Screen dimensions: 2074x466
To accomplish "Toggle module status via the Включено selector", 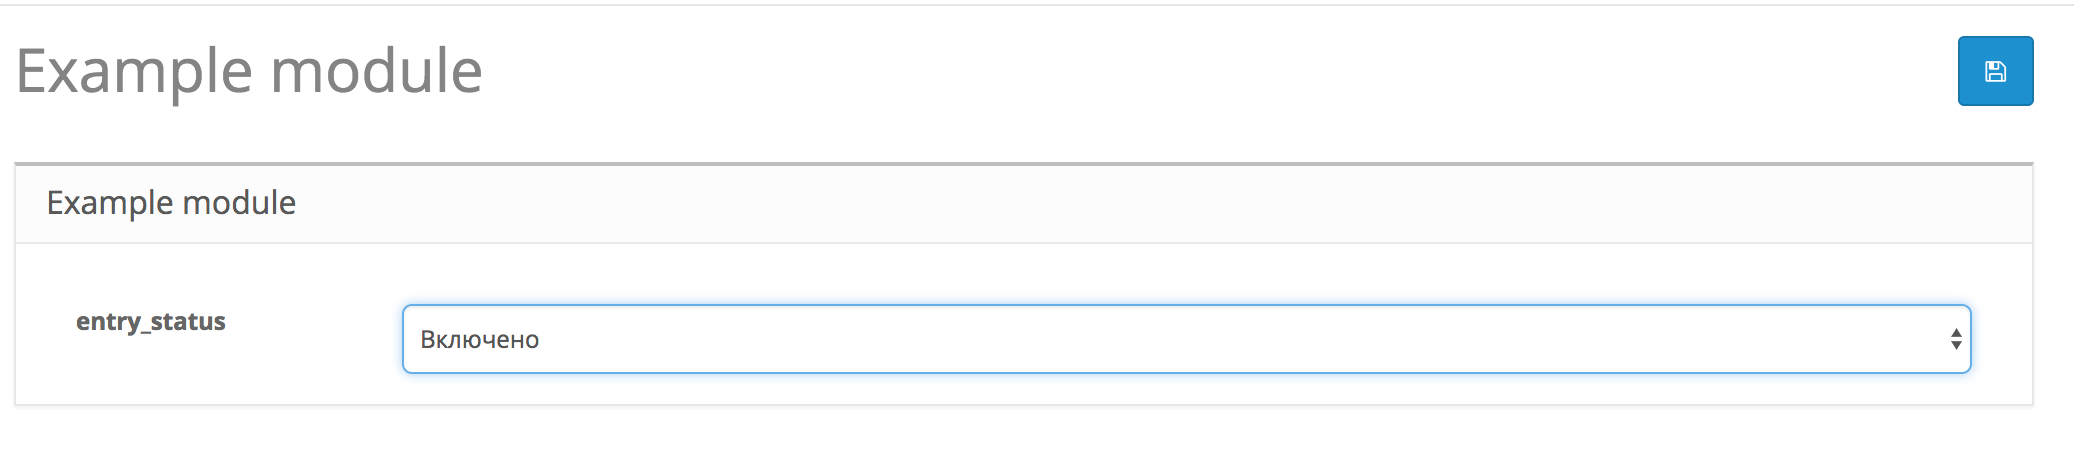I will (x=1186, y=339).
